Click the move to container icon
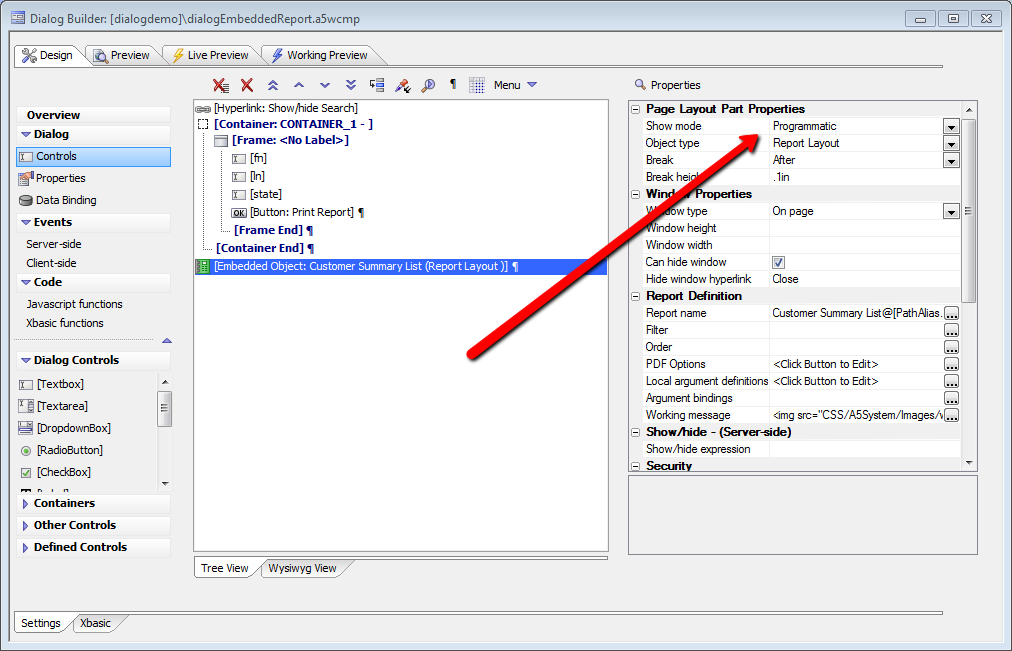 [377, 85]
